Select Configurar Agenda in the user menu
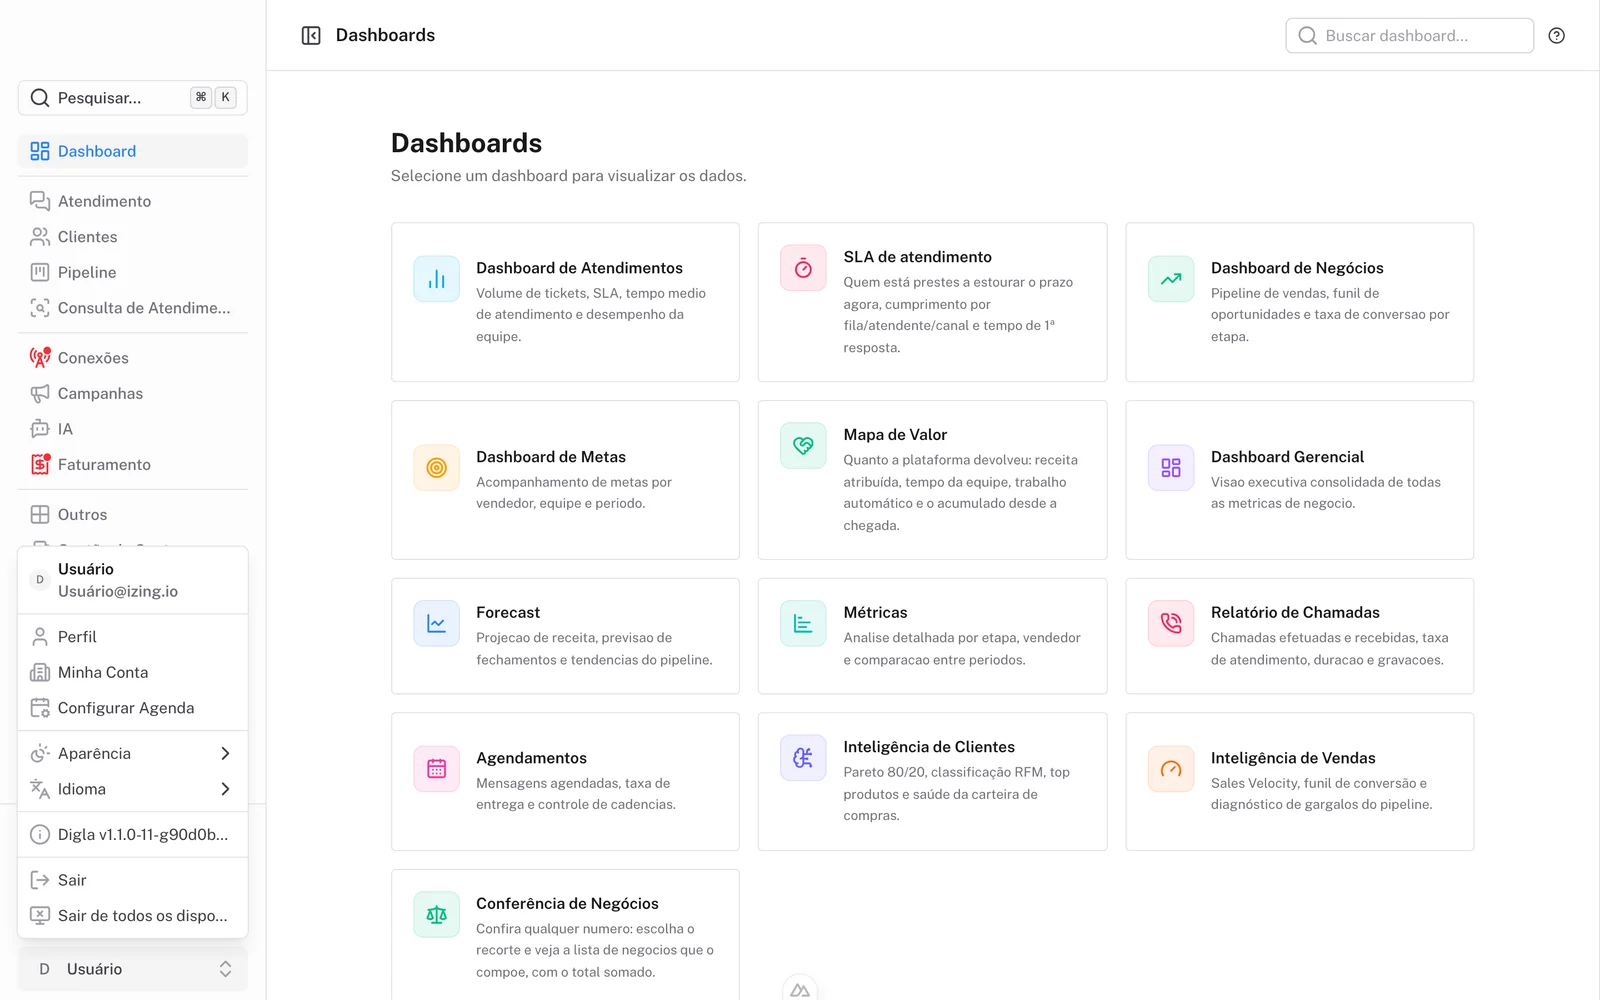Image resolution: width=1600 pixels, height=1000 pixels. tap(133, 708)
